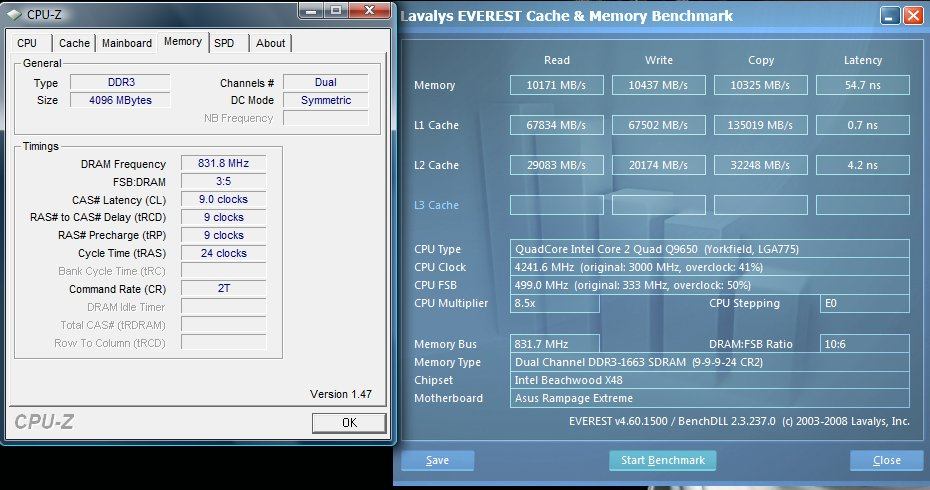Click L1 Cache Write value 67502 MB/s

[658, 125]
